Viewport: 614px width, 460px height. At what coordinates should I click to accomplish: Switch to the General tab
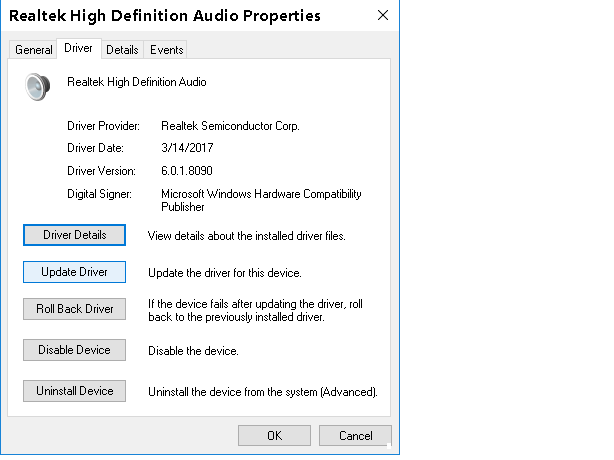coord(34,50)
